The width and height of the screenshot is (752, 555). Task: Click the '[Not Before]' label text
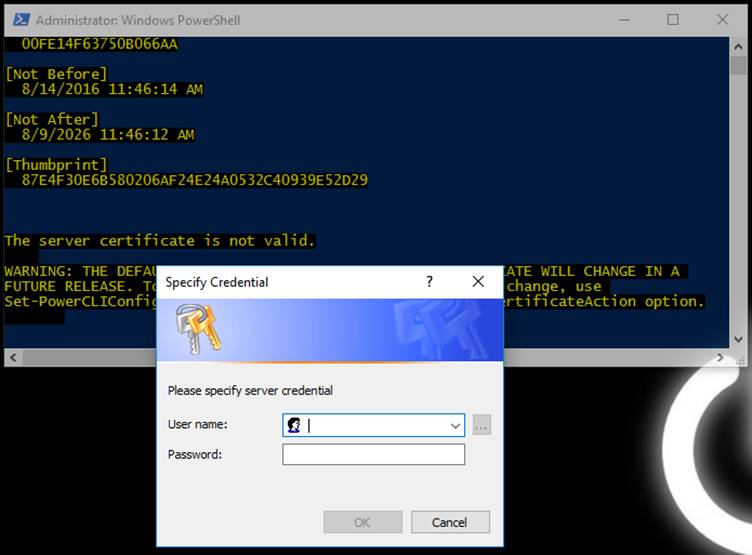point(56,74)
